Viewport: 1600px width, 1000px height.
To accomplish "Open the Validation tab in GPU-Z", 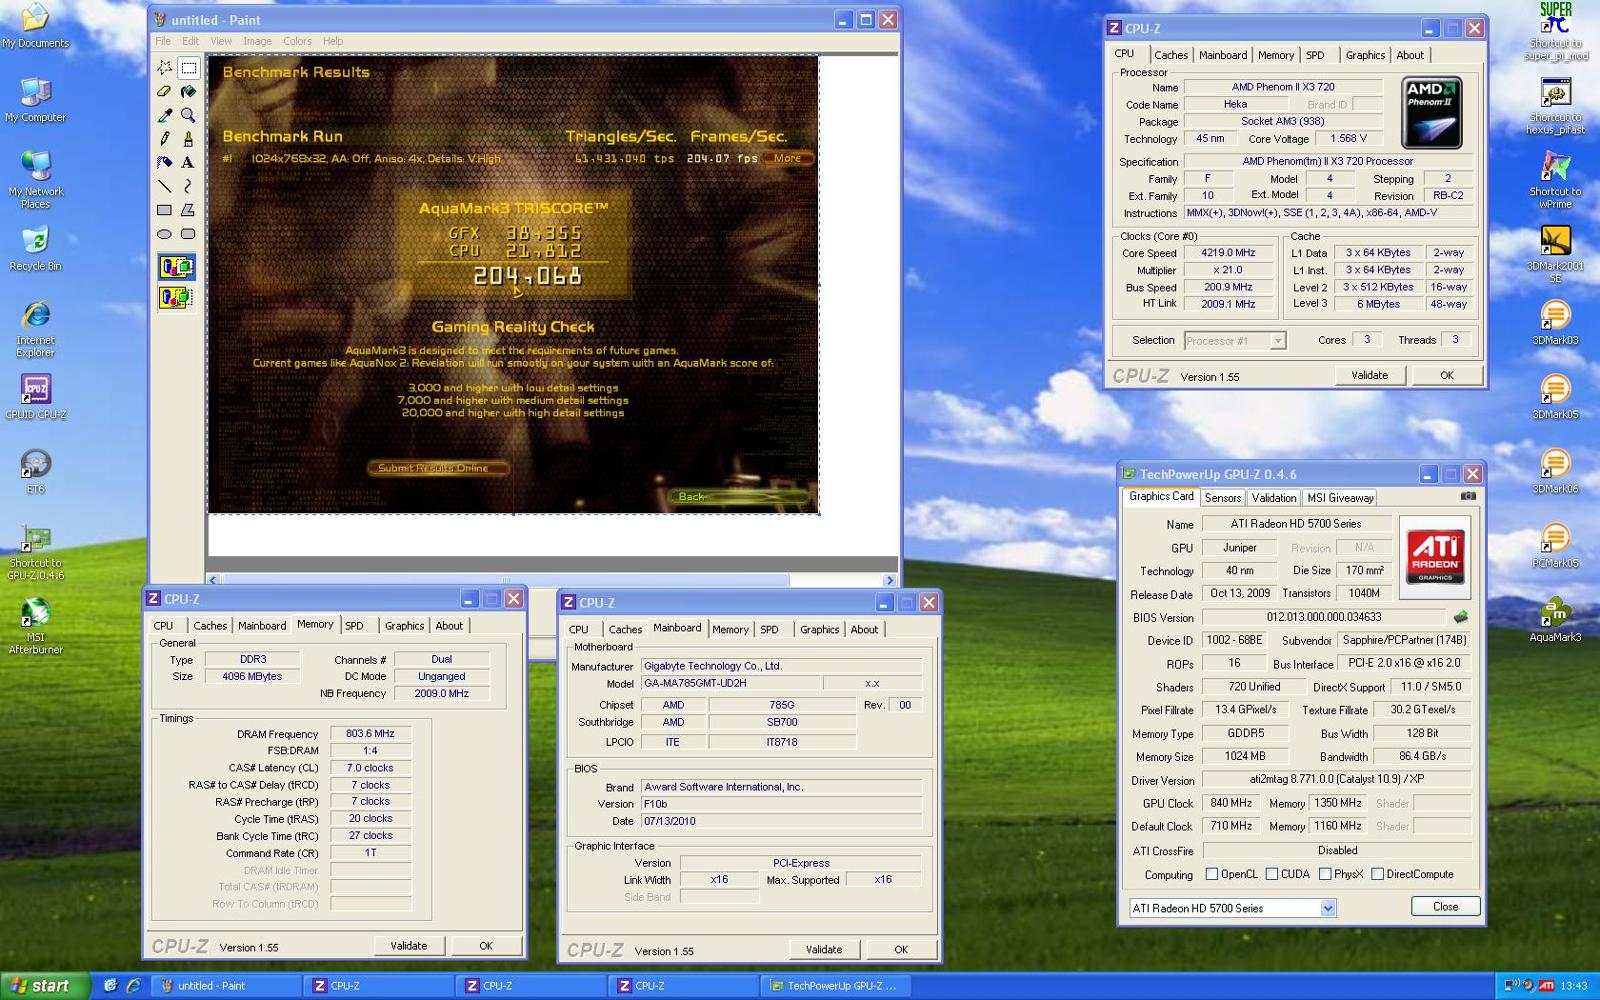I will coord(1274,498).
